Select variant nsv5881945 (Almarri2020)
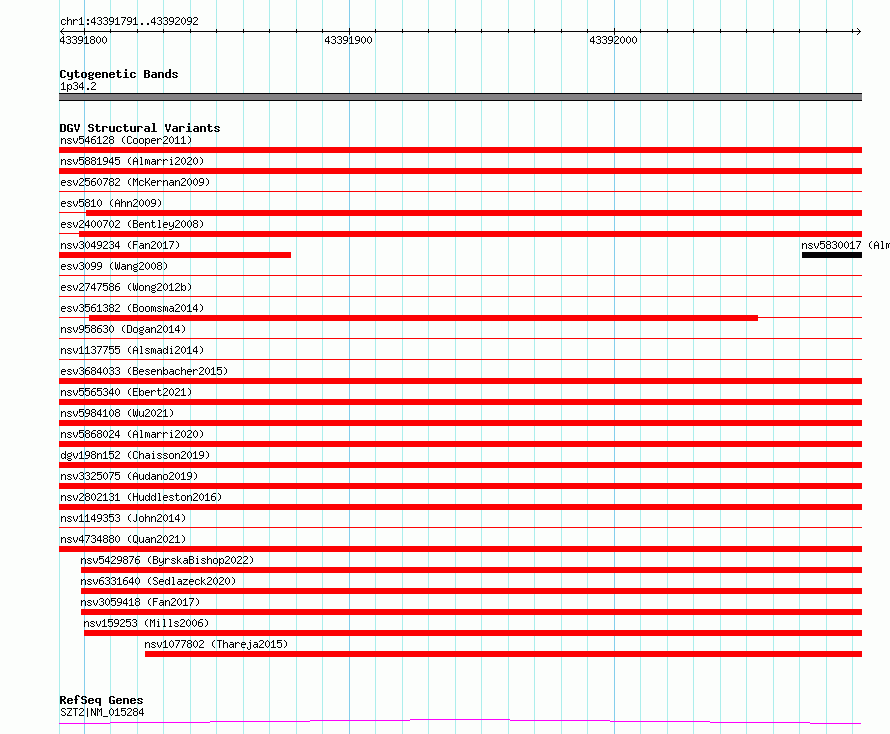 pos(132,161)
